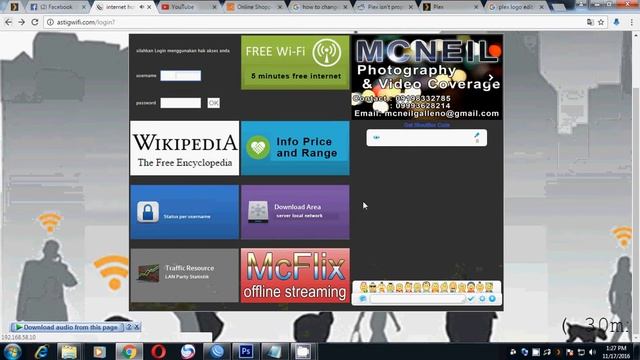The image size is (640, 360).
Task: Click the McNeil Photography banner ad
Action: [x=427, y=78]
